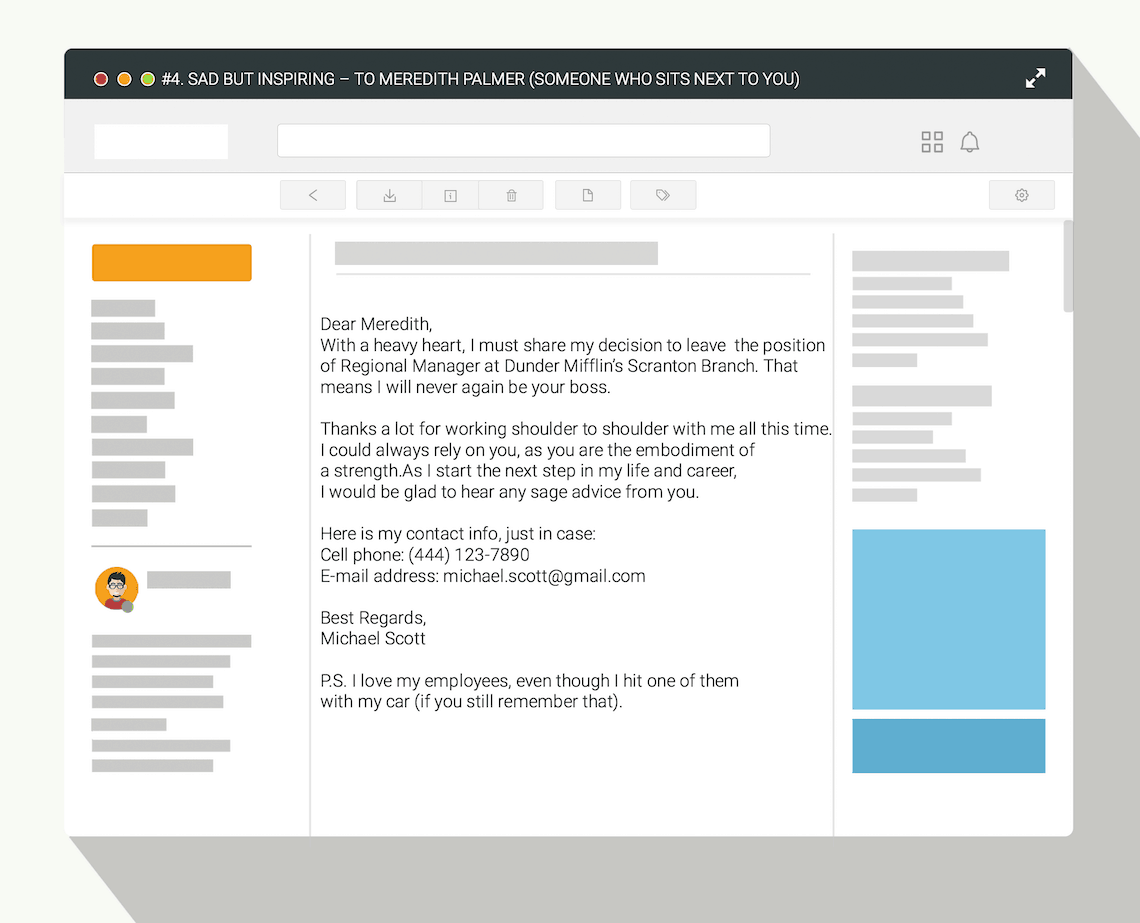Click the green window dot in title bar

[148, 79]
